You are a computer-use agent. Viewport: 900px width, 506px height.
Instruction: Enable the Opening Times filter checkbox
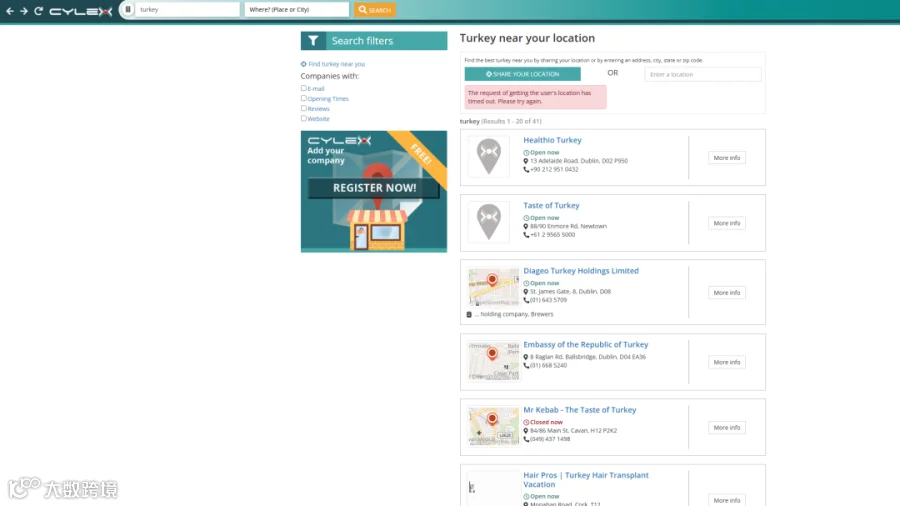point(304,98)
